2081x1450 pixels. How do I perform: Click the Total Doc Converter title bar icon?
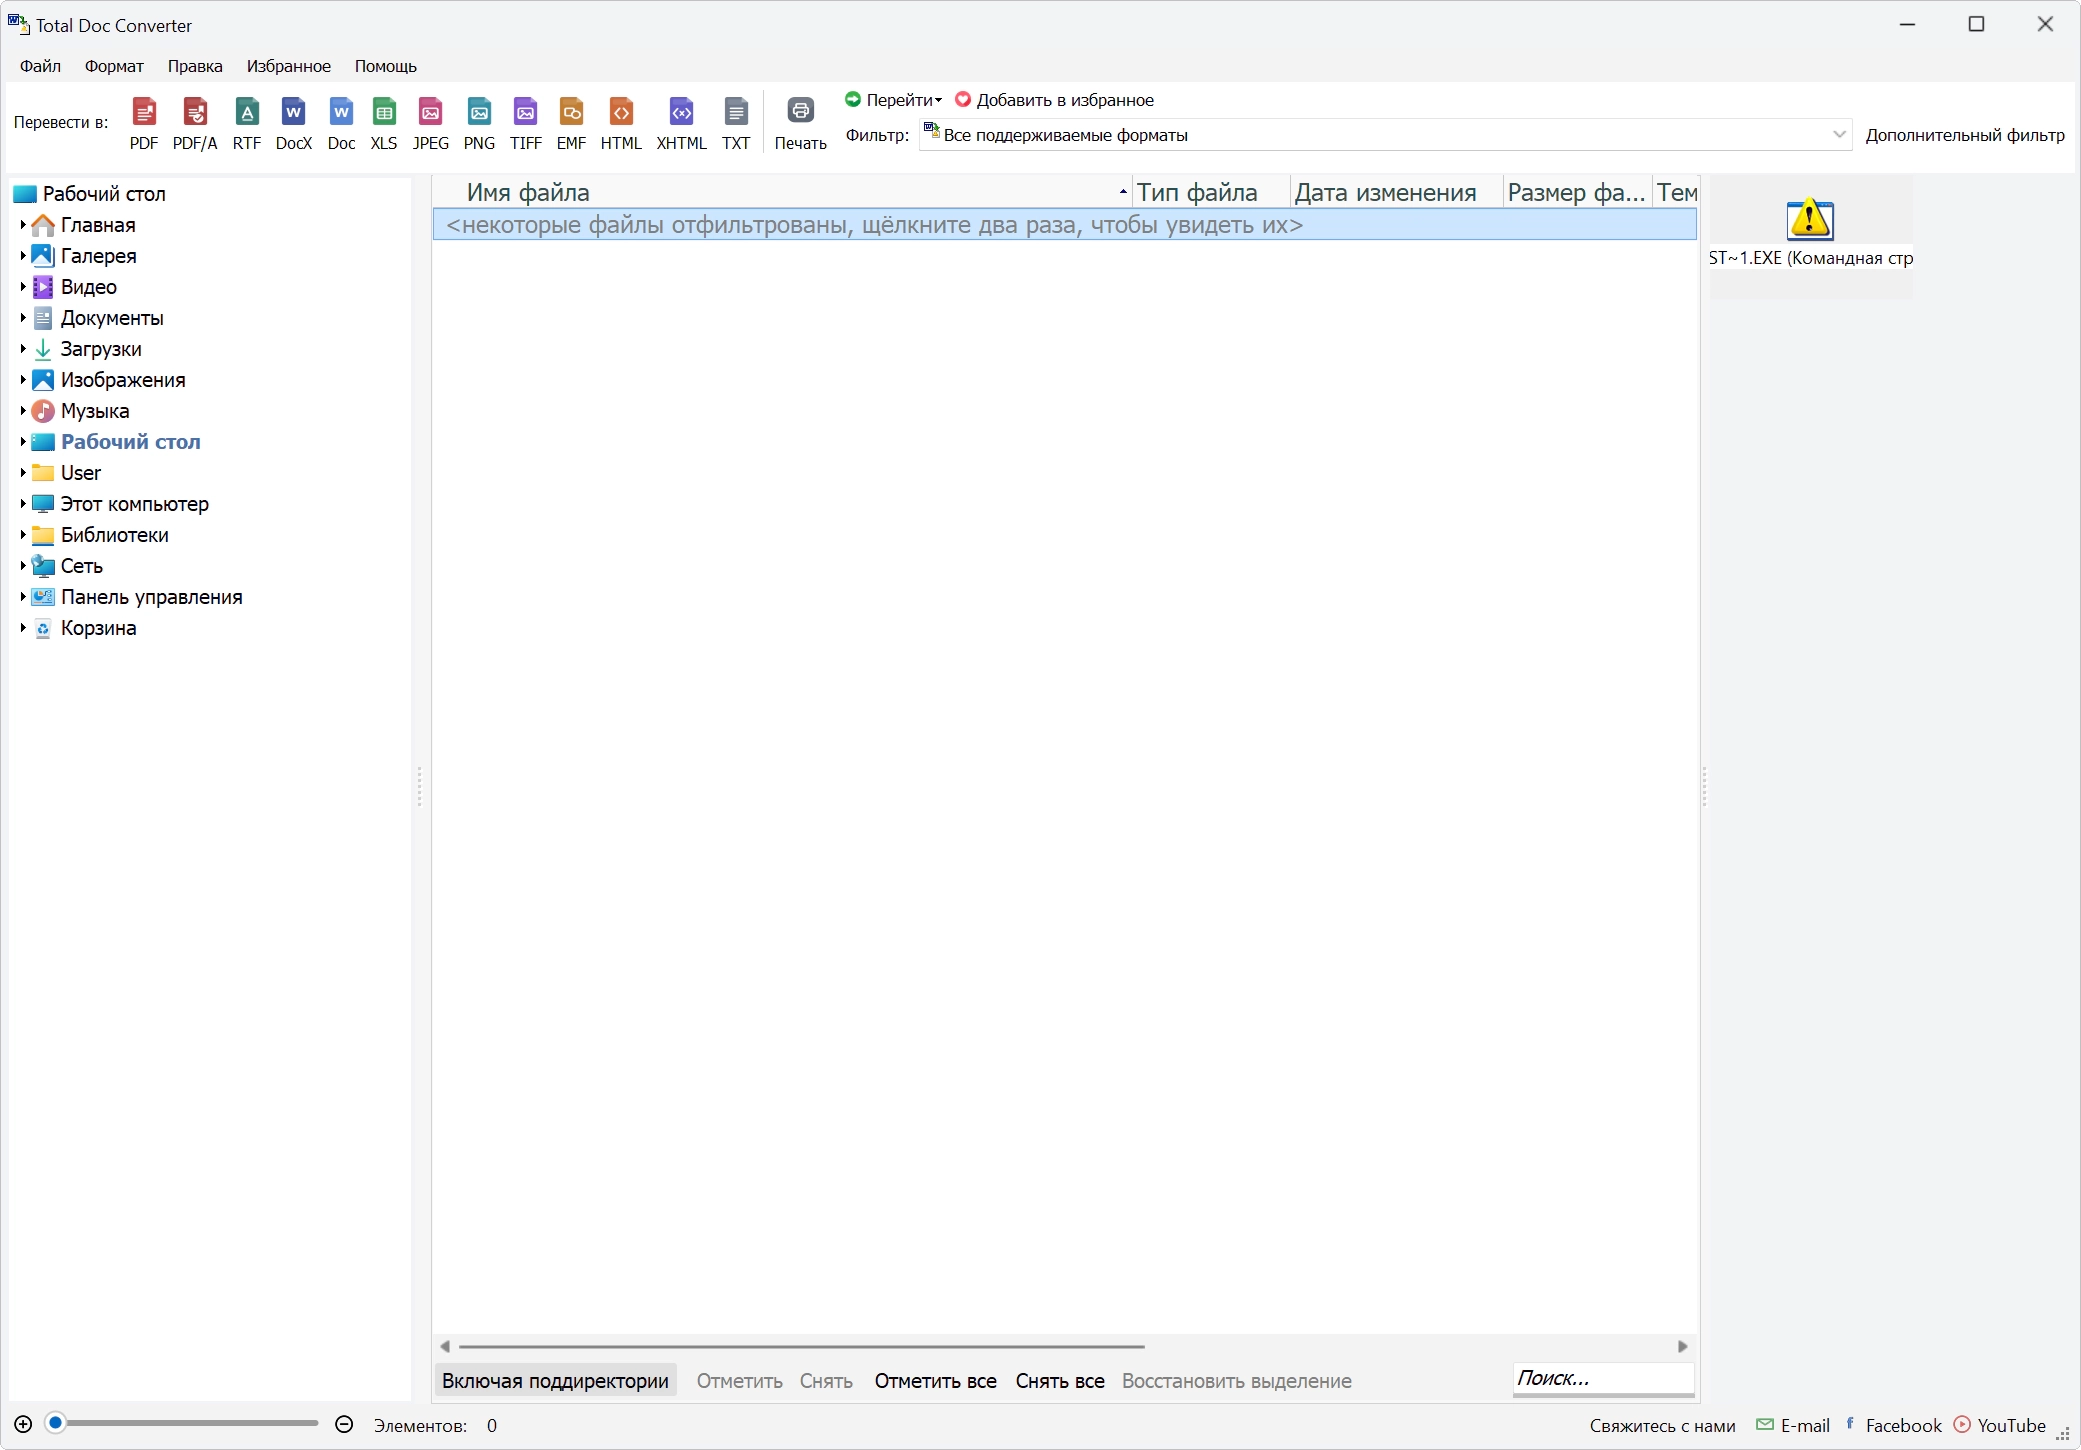[x=19, y=24]
